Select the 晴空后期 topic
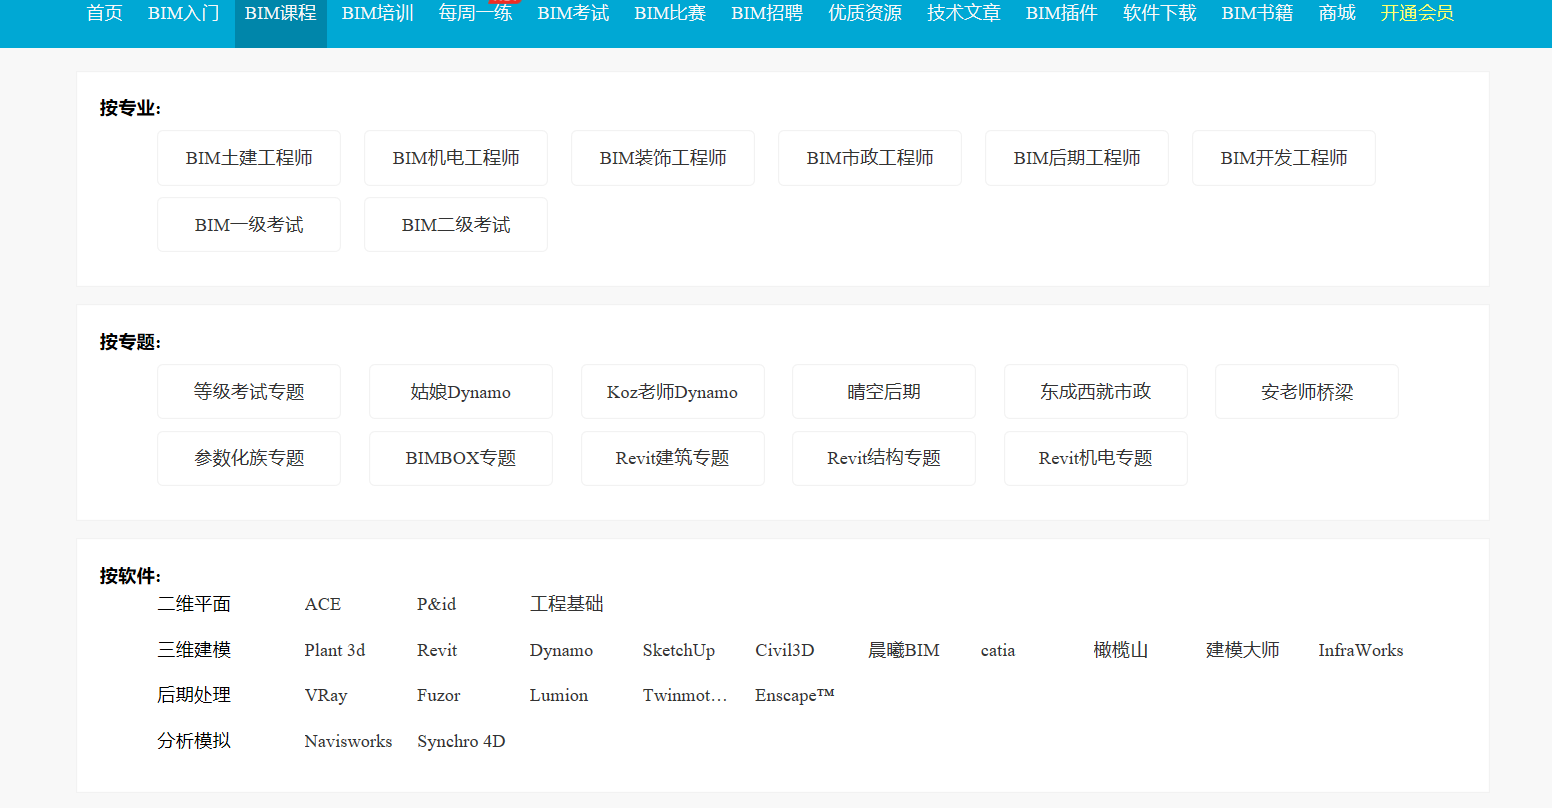 click(x=884, y=392)
